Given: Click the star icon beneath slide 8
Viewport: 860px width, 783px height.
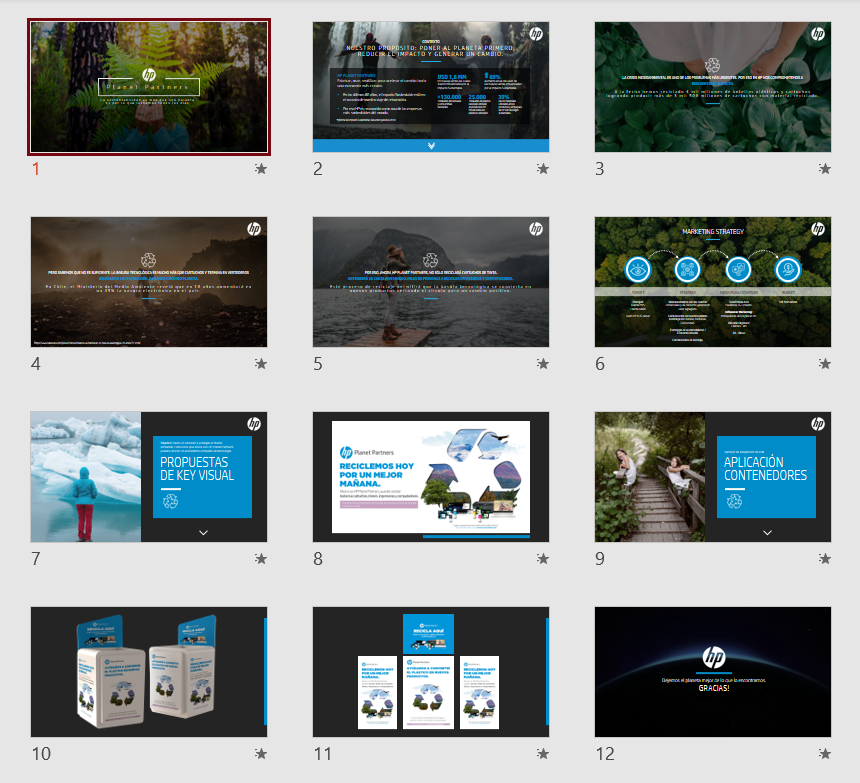Looking at the screenshot, I should [543, 559].
